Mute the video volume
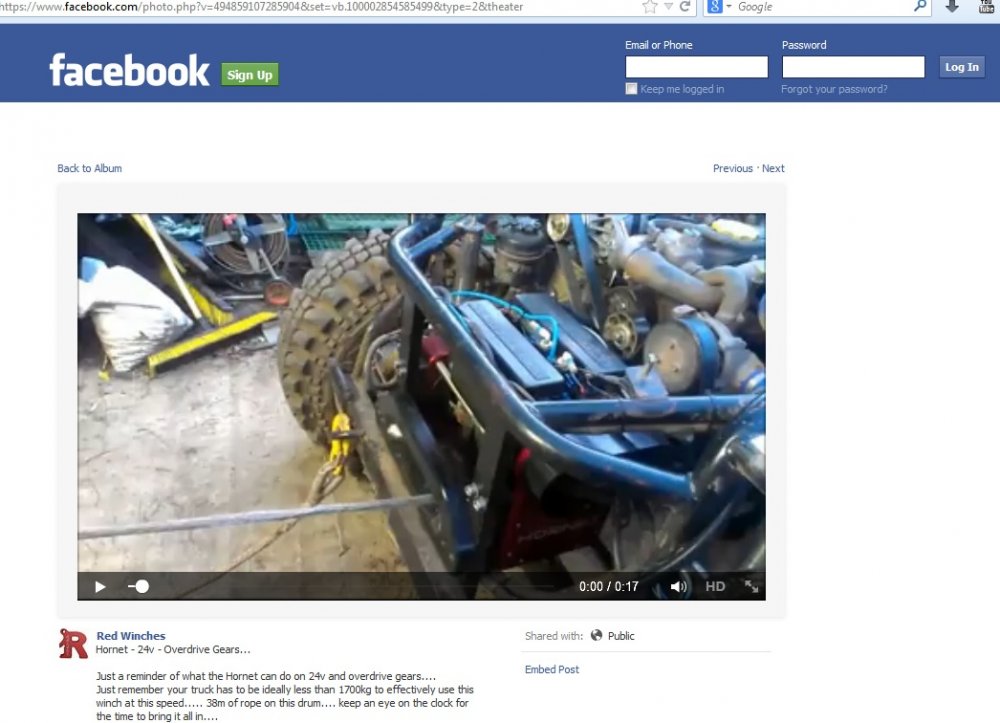Image resolution: width=1000 pixels, height=723 pixels. pyautogui.click(x=679, y=586)
